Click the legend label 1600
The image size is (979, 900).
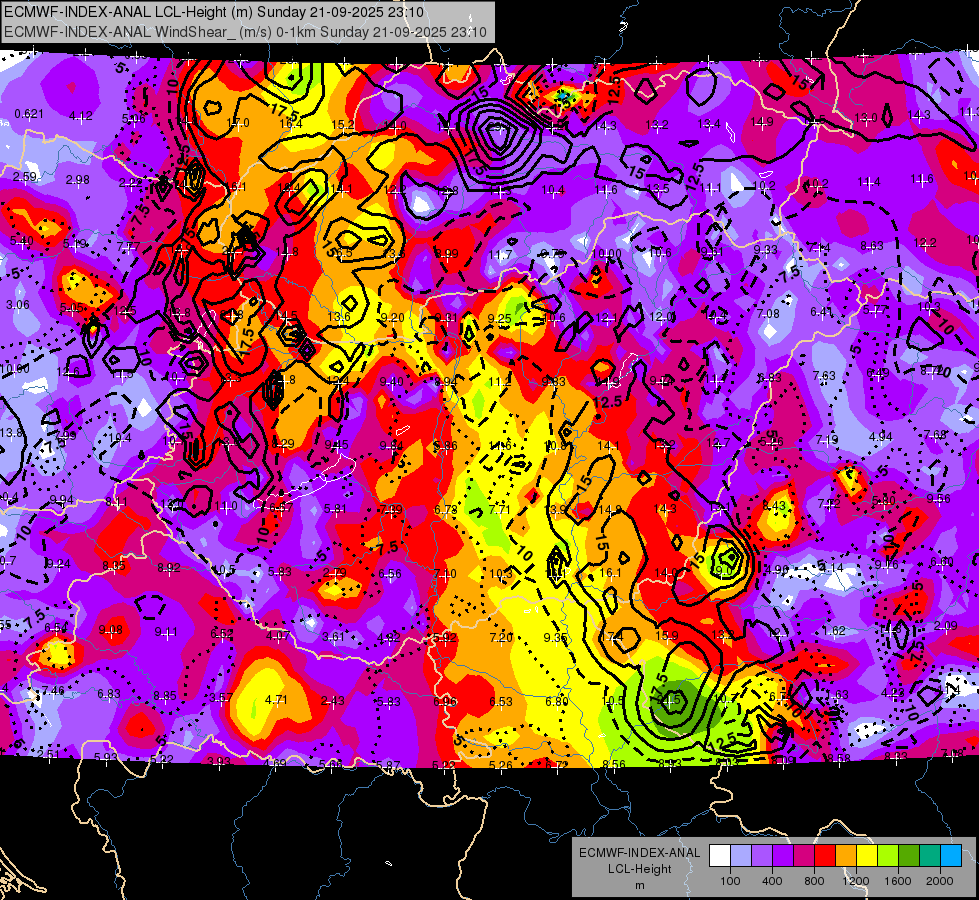point(897,881)
